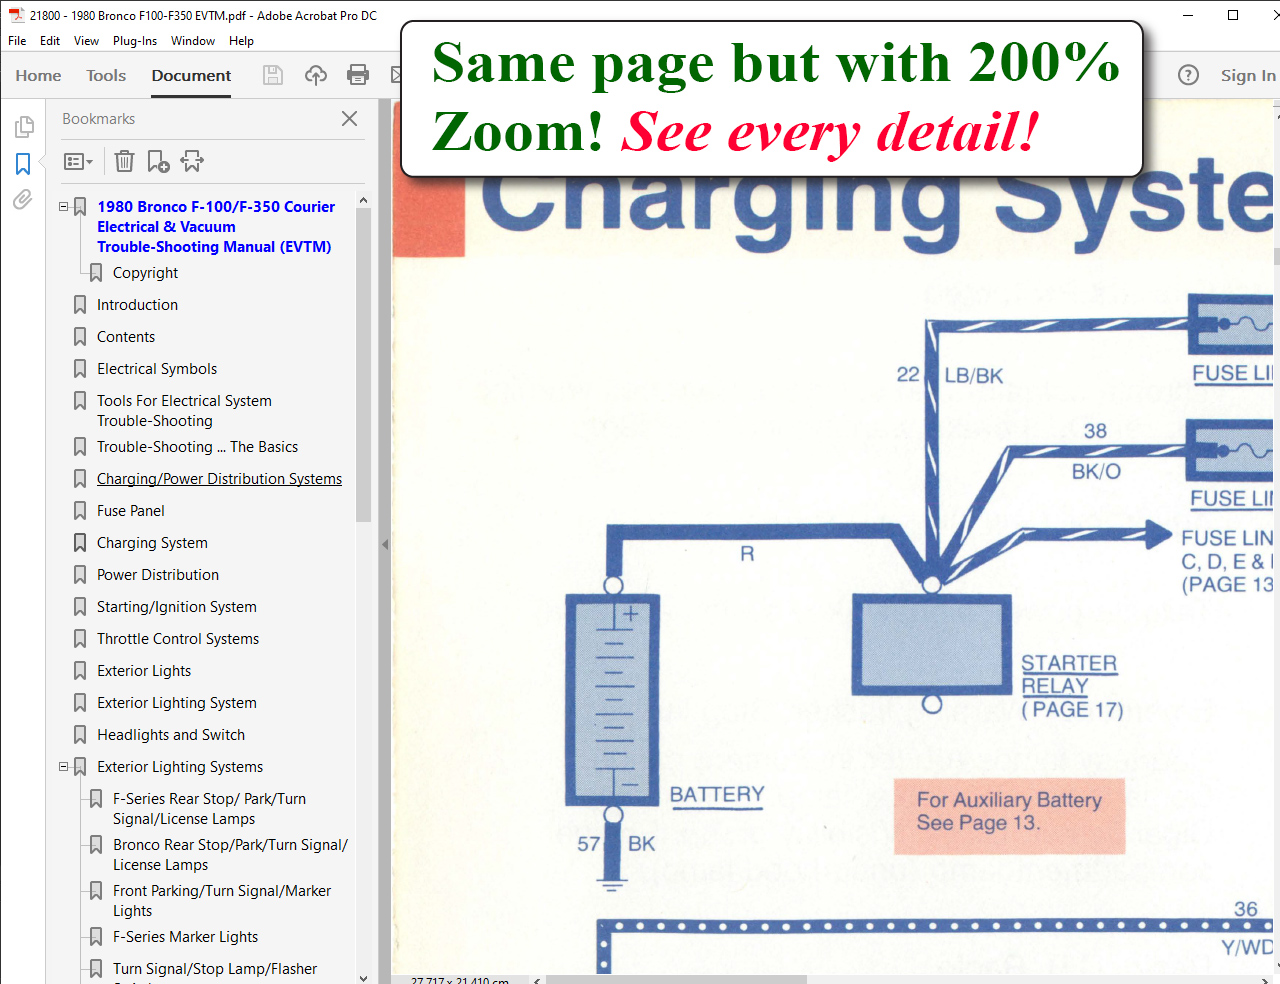Select Exterior Lighting Systems bookmark text

pos(180,767)
